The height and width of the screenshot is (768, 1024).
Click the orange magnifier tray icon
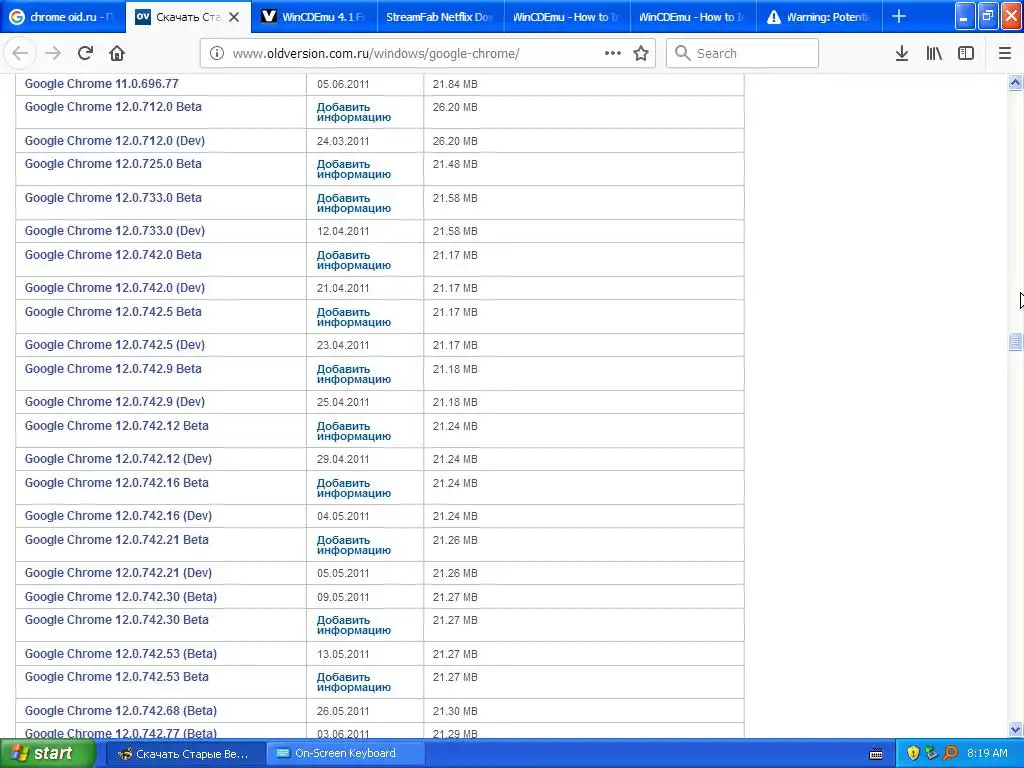[x=950, y=754]
